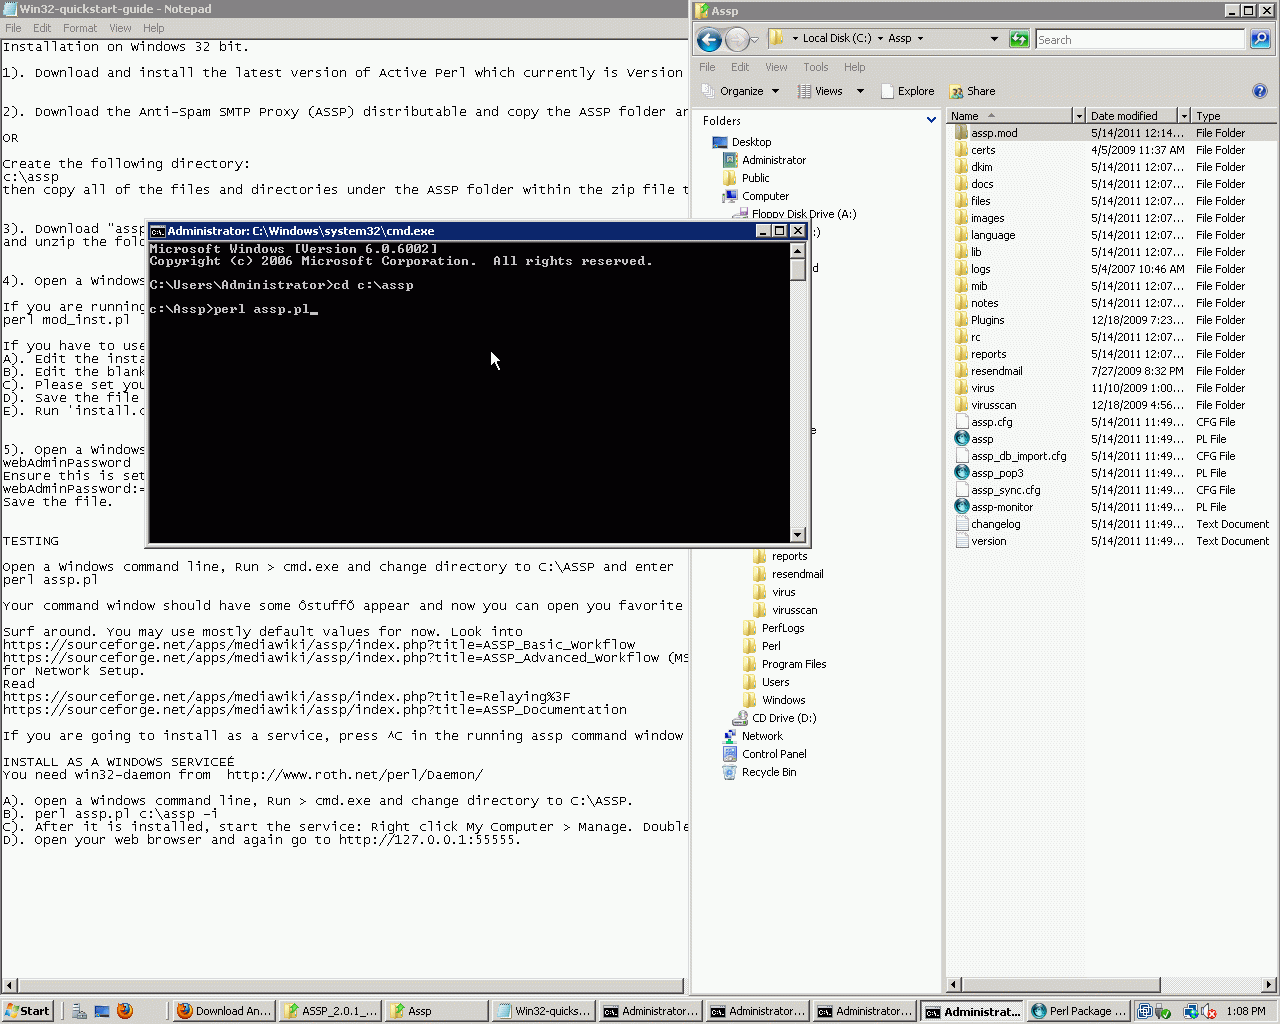Switch to Assp folder taskbar button
The image size is (1280, 1024).
tap(436, 1011)
